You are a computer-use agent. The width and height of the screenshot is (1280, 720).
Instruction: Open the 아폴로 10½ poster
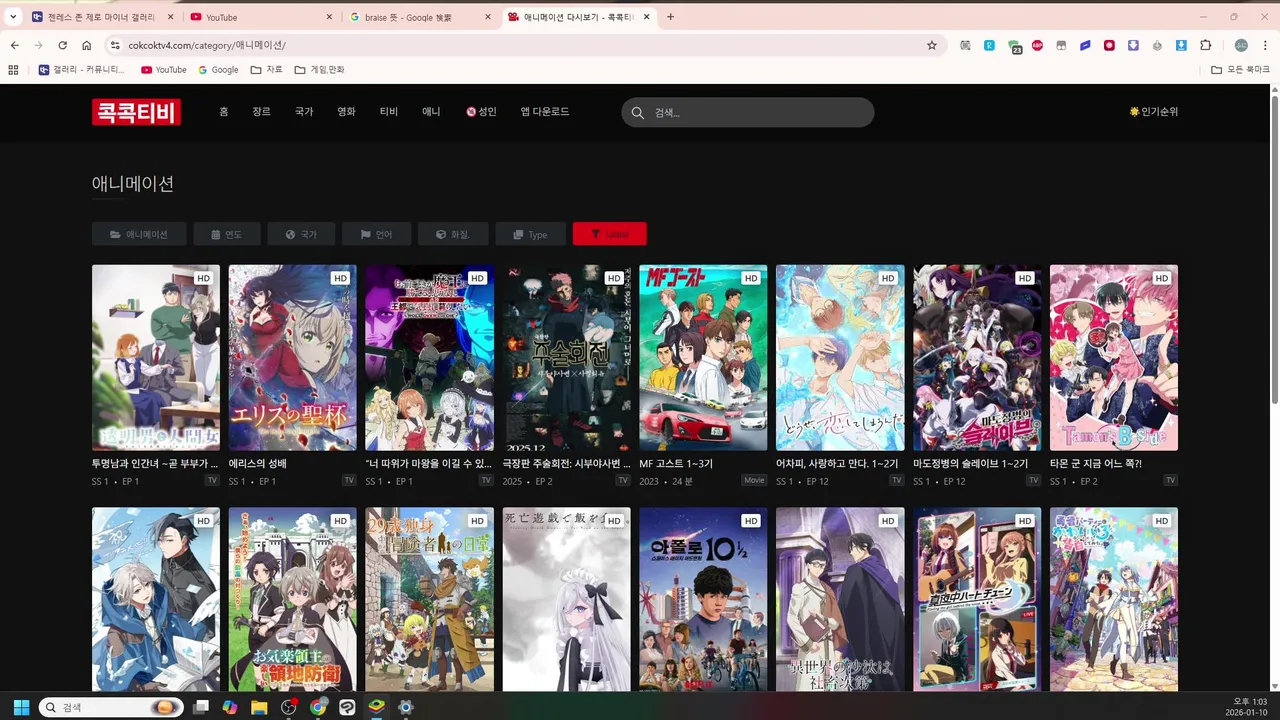click(703, 599)
